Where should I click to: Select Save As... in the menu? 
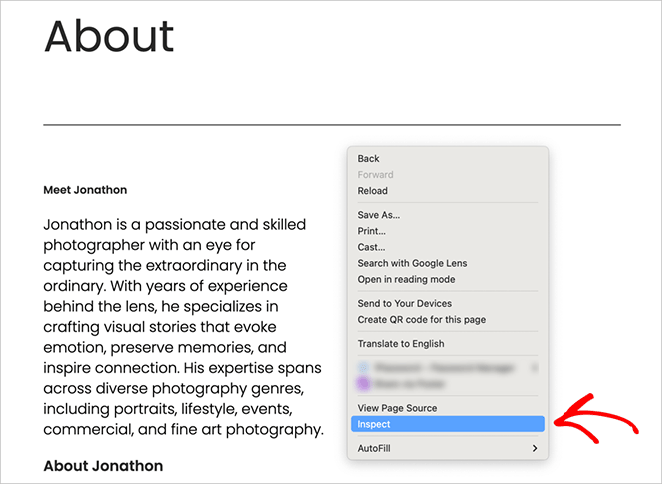(379, 215)
